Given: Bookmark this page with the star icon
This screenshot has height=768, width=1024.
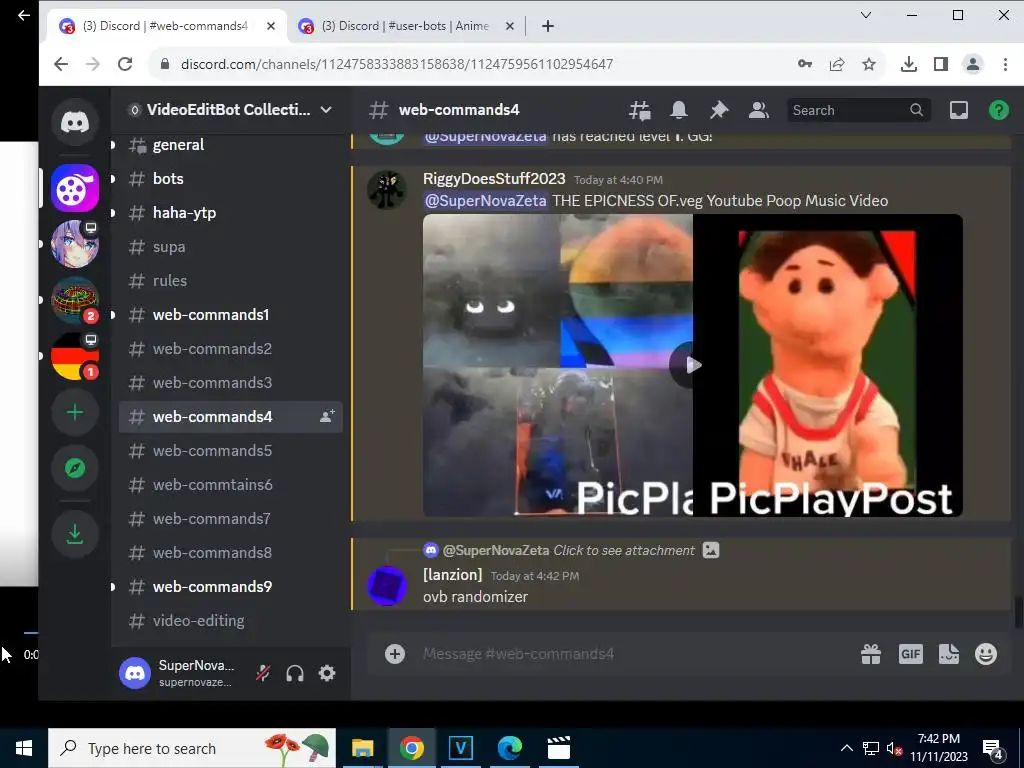Looking at the screenshot, I should click(x=869, y=64).
